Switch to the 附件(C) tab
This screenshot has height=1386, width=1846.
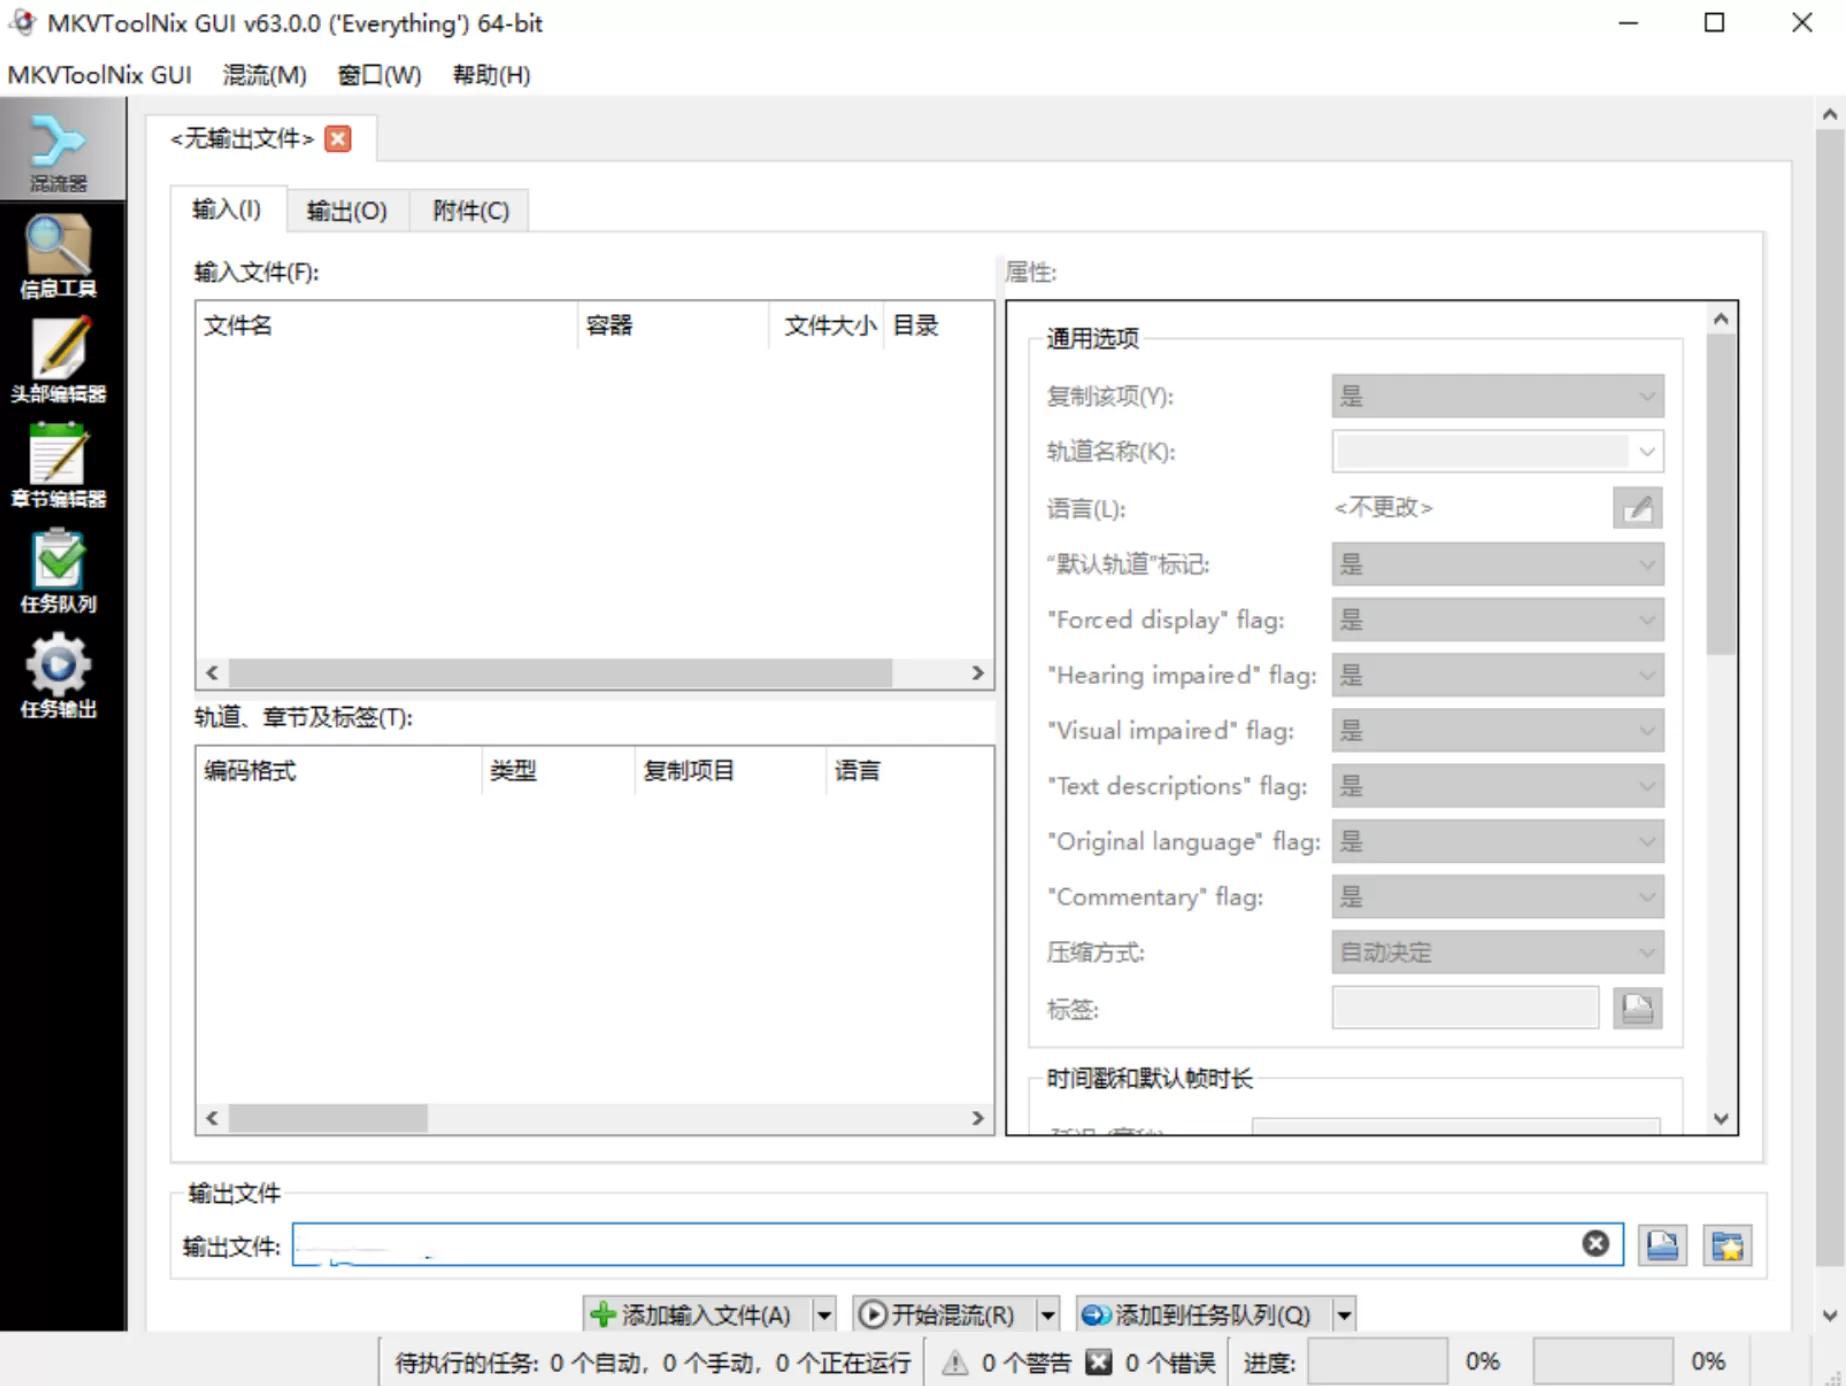[x=468, y=210]
